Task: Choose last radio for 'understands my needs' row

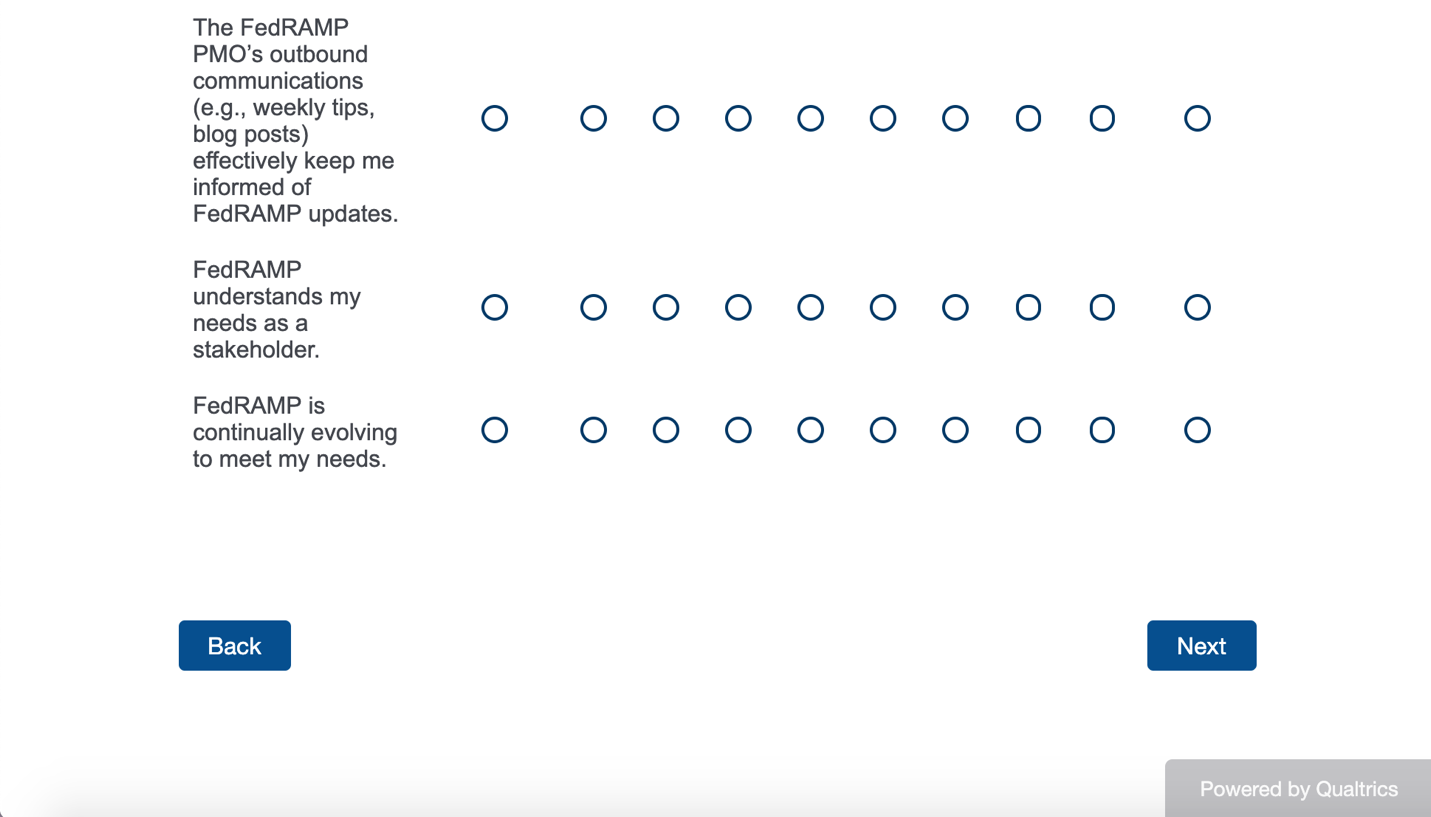Action: 1197,308
